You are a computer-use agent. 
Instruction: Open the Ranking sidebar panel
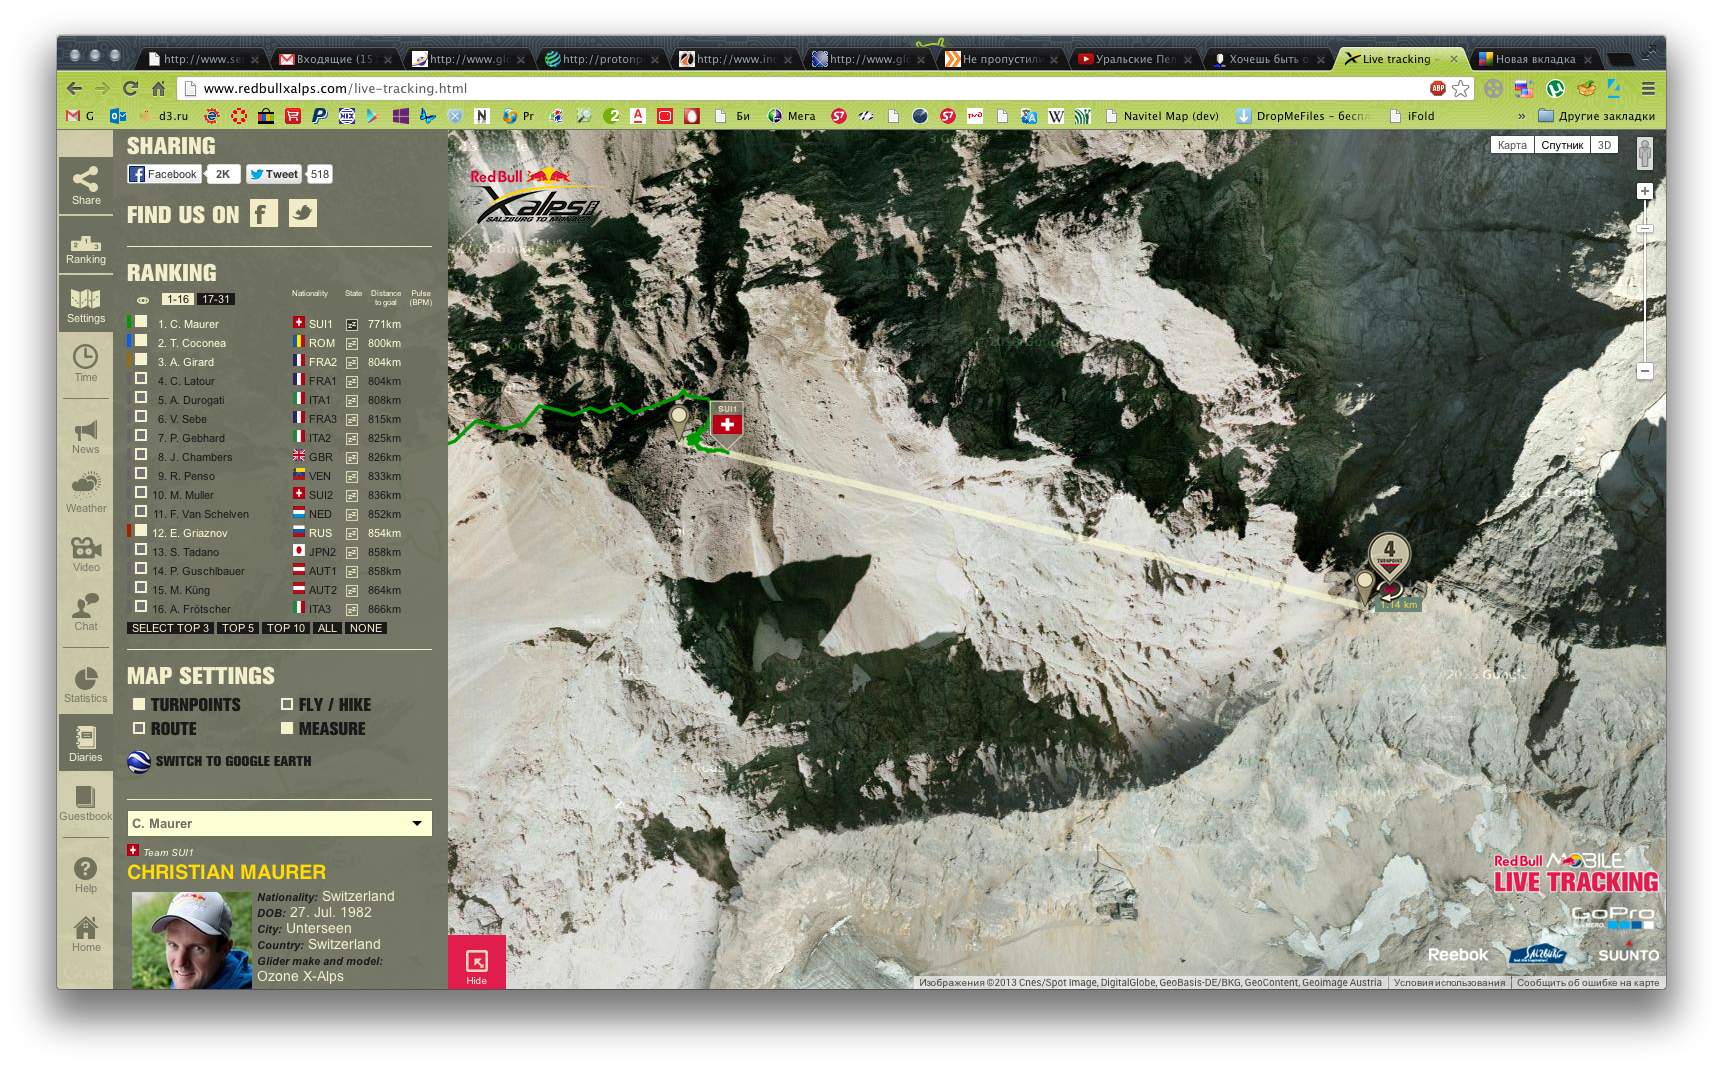[x=85, y=248]
